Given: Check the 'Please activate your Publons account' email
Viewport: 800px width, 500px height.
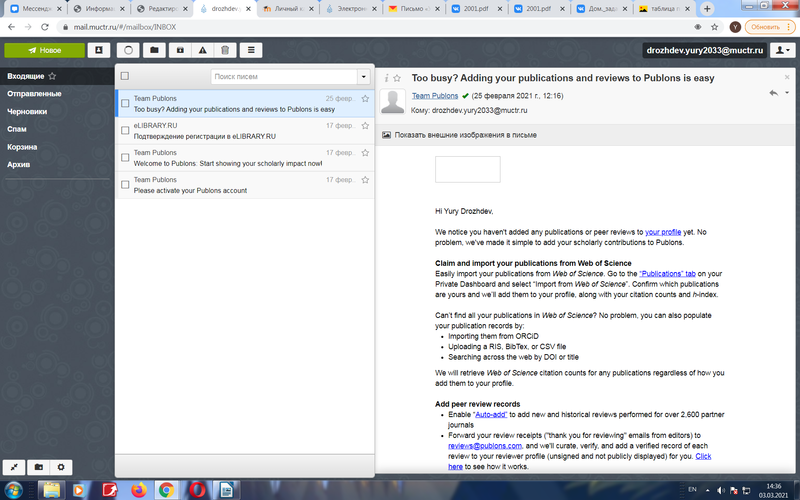Looking at the screenshot, I should coord(125,184).
